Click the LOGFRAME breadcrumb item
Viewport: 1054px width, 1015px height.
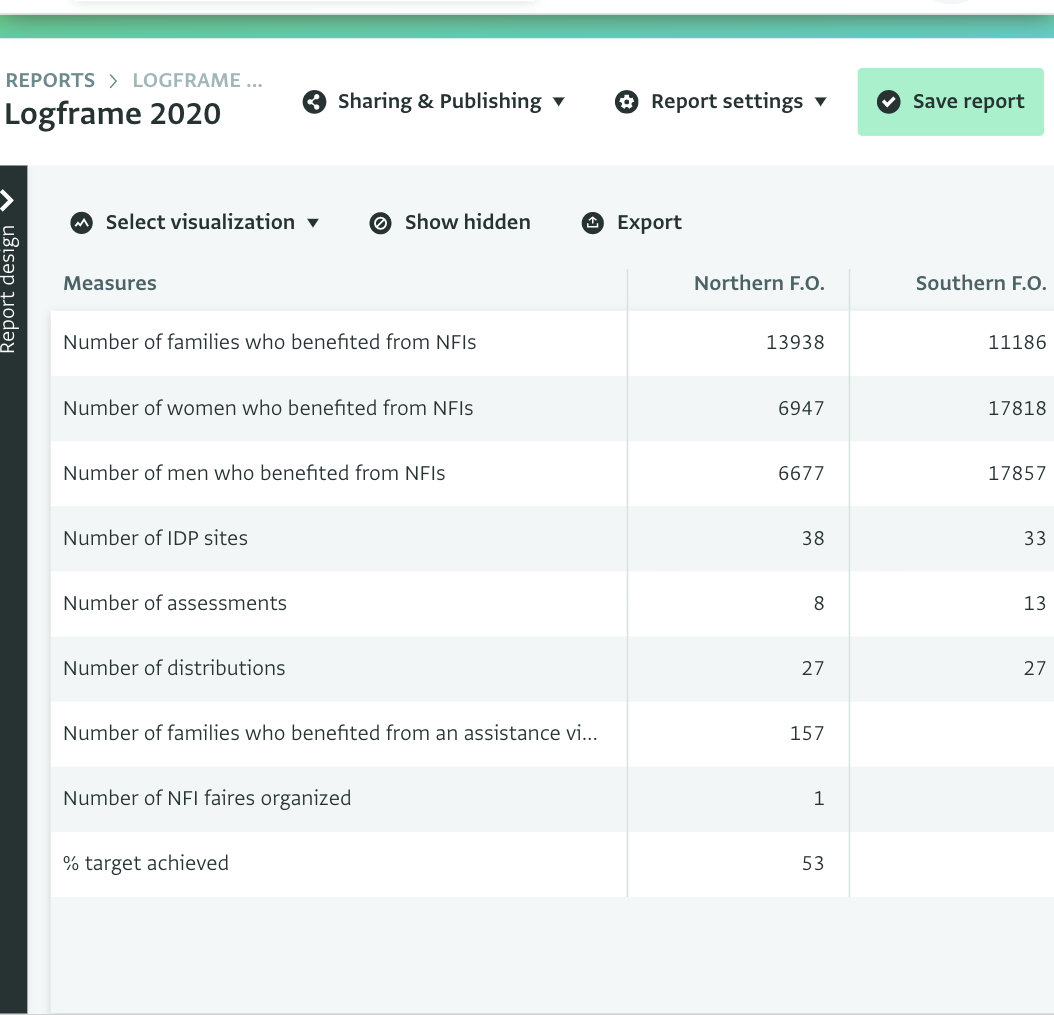(197, 80)
